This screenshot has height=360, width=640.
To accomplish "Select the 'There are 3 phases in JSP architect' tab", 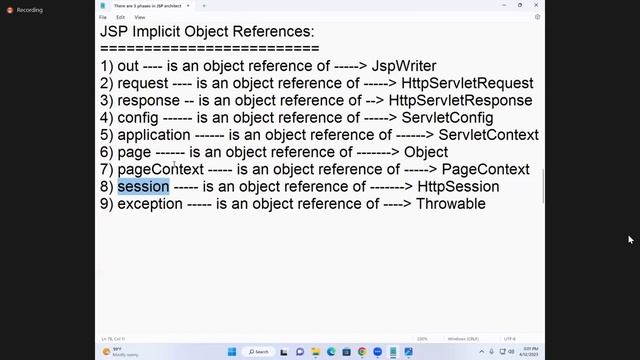I will (x=147, y=6).
